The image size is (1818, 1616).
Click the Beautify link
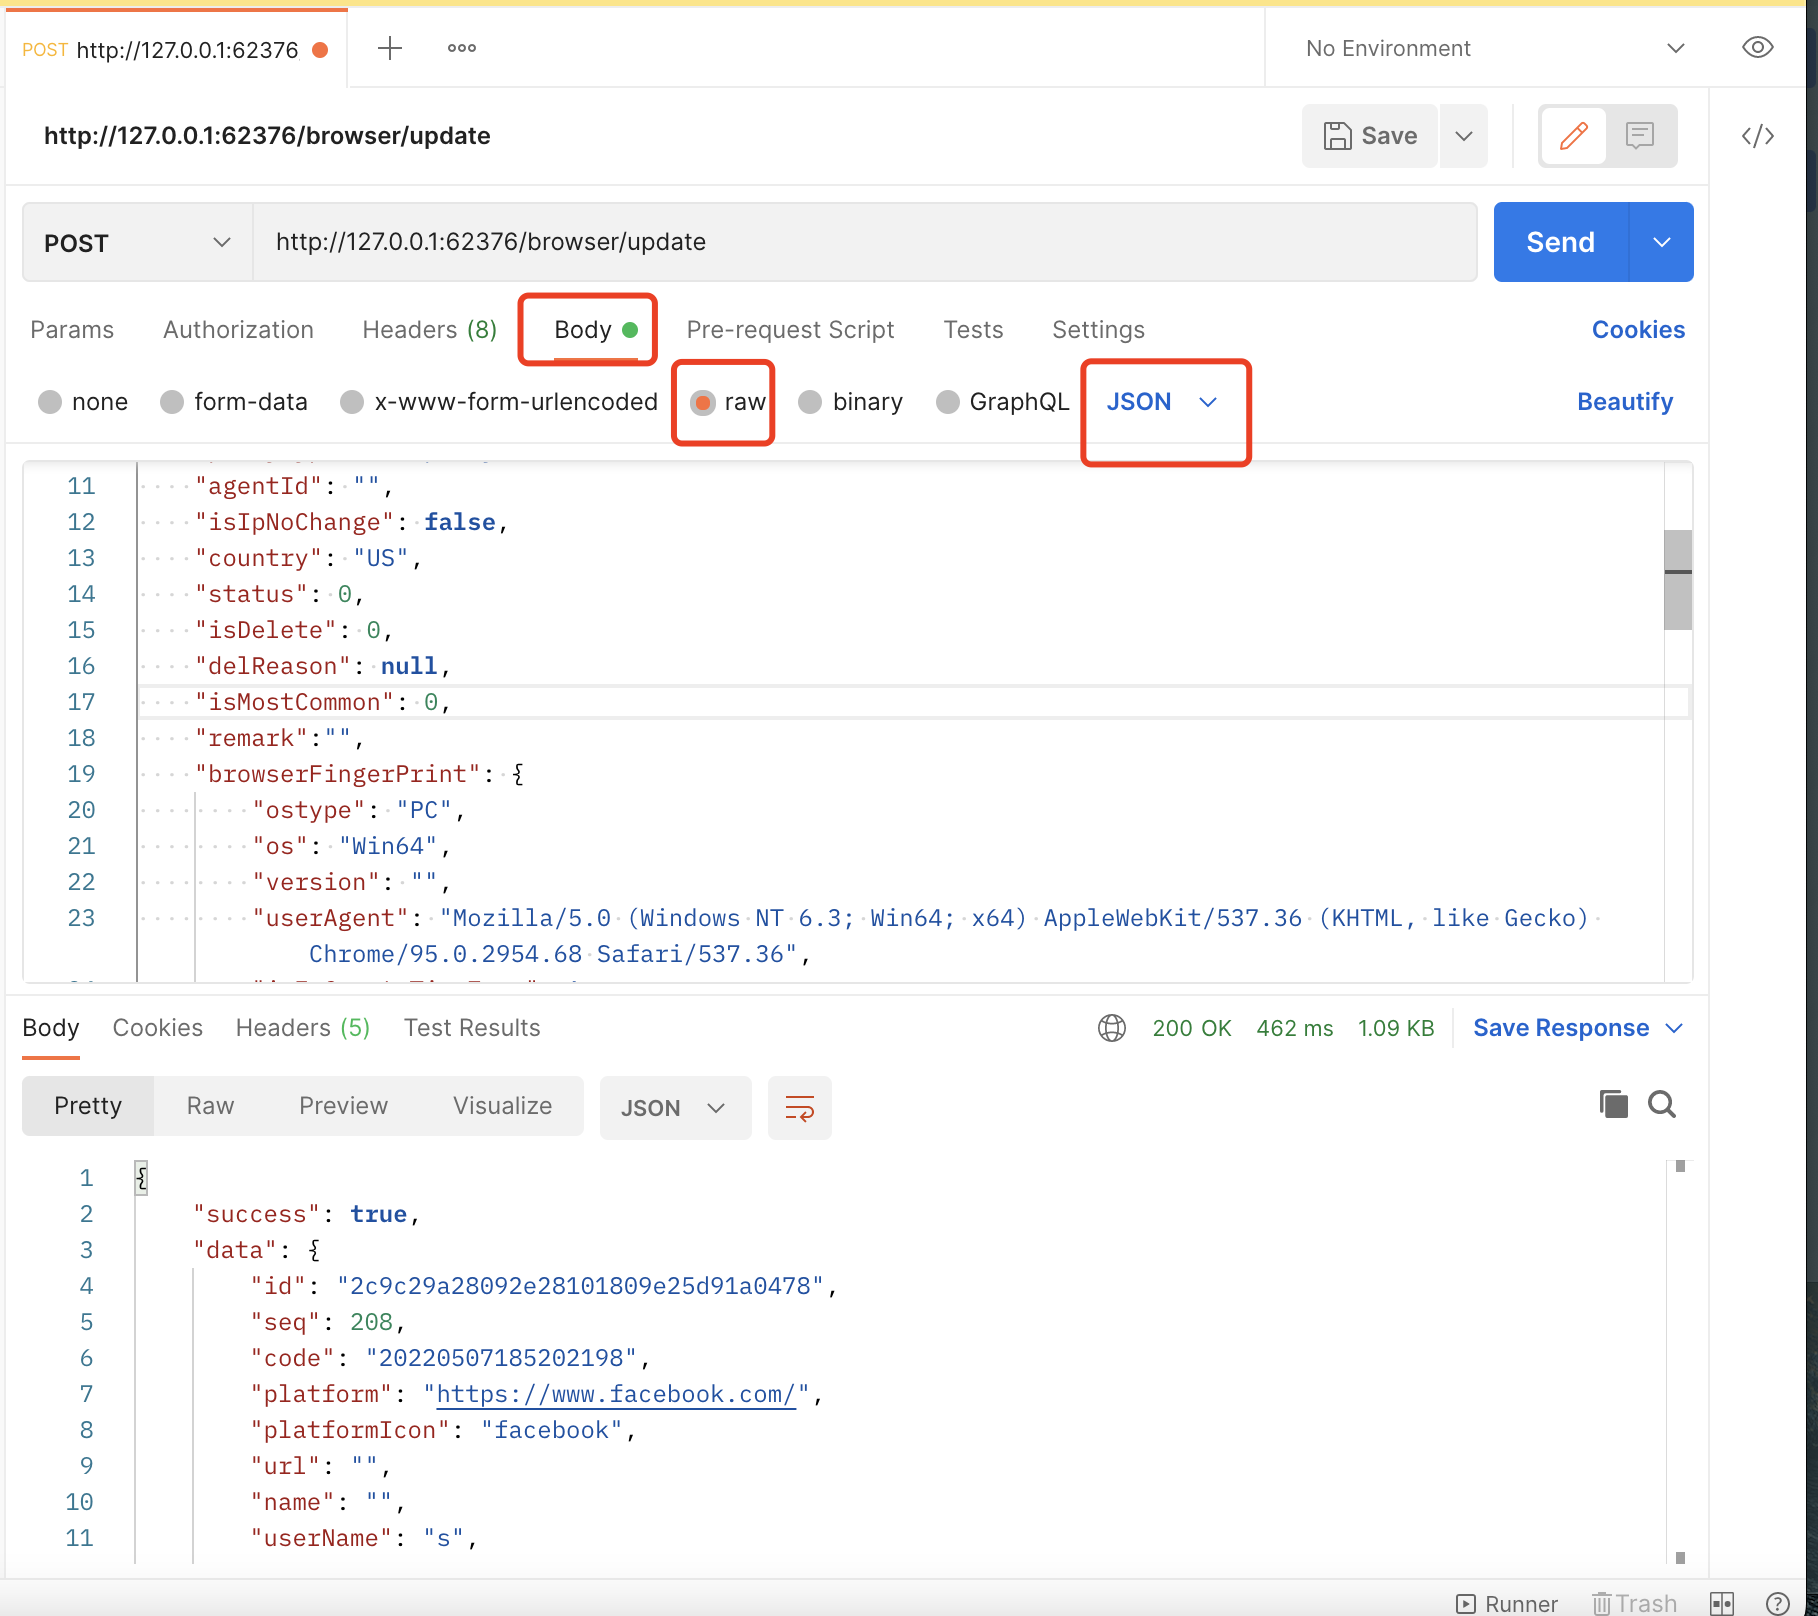(1624, 402)
